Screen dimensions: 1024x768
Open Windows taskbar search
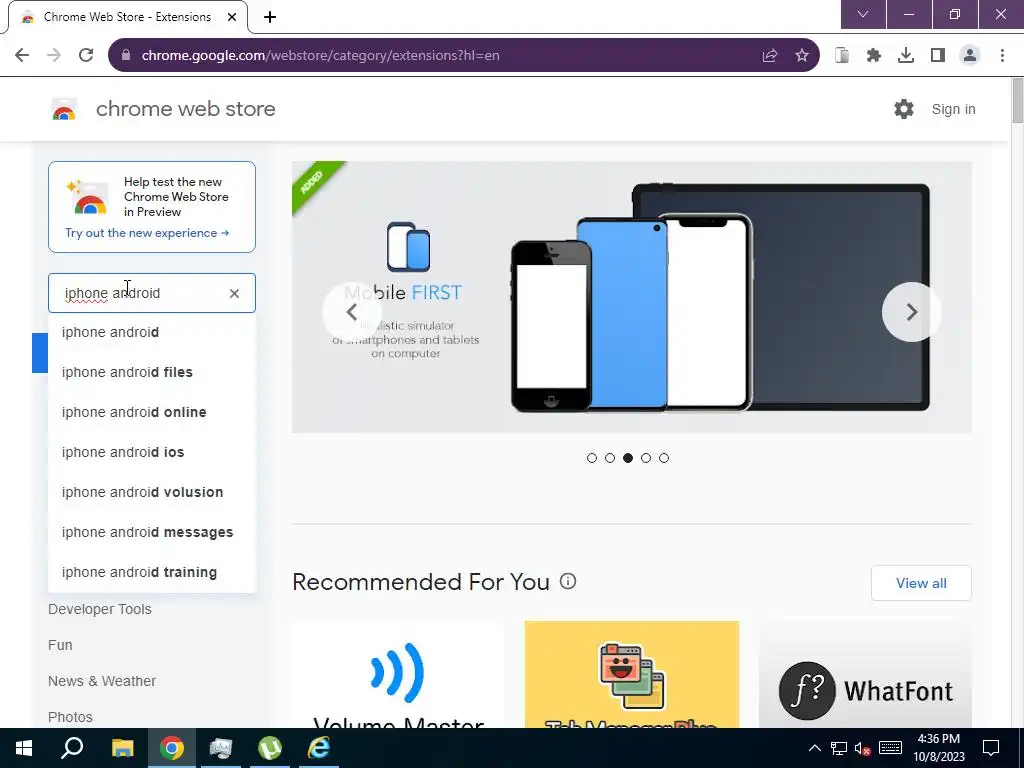click(x=72, y=748)
